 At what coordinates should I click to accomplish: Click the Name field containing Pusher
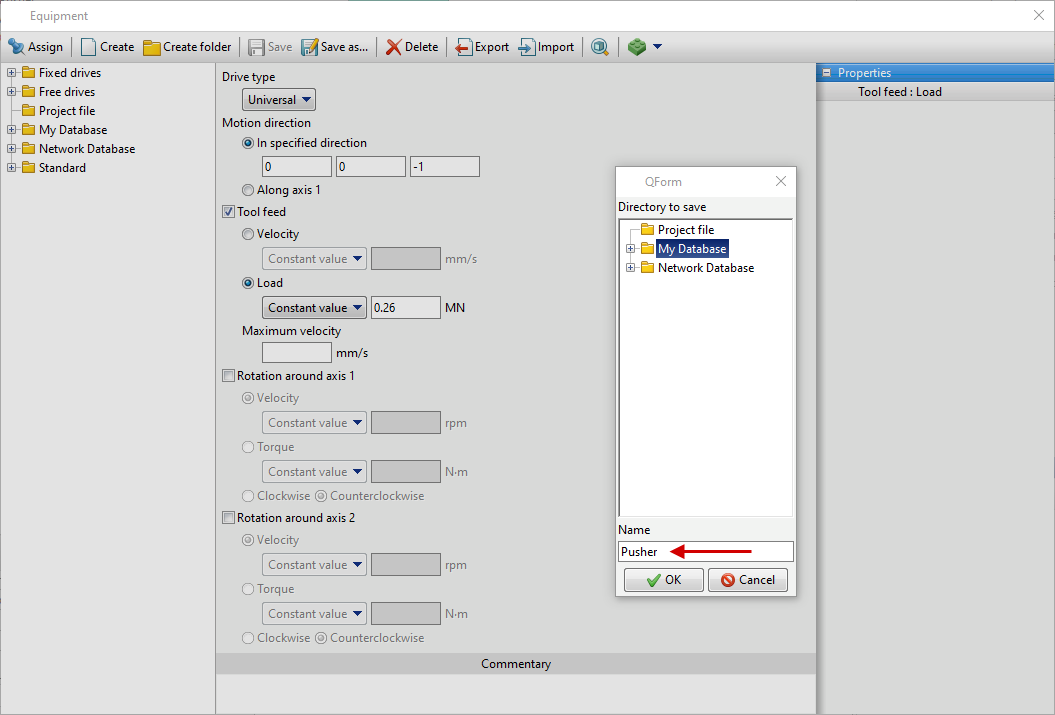coord(705,552)
